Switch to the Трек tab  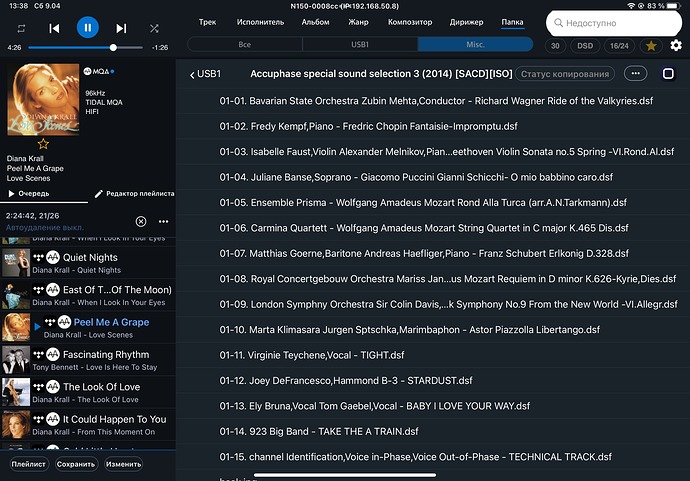[207, 22]
